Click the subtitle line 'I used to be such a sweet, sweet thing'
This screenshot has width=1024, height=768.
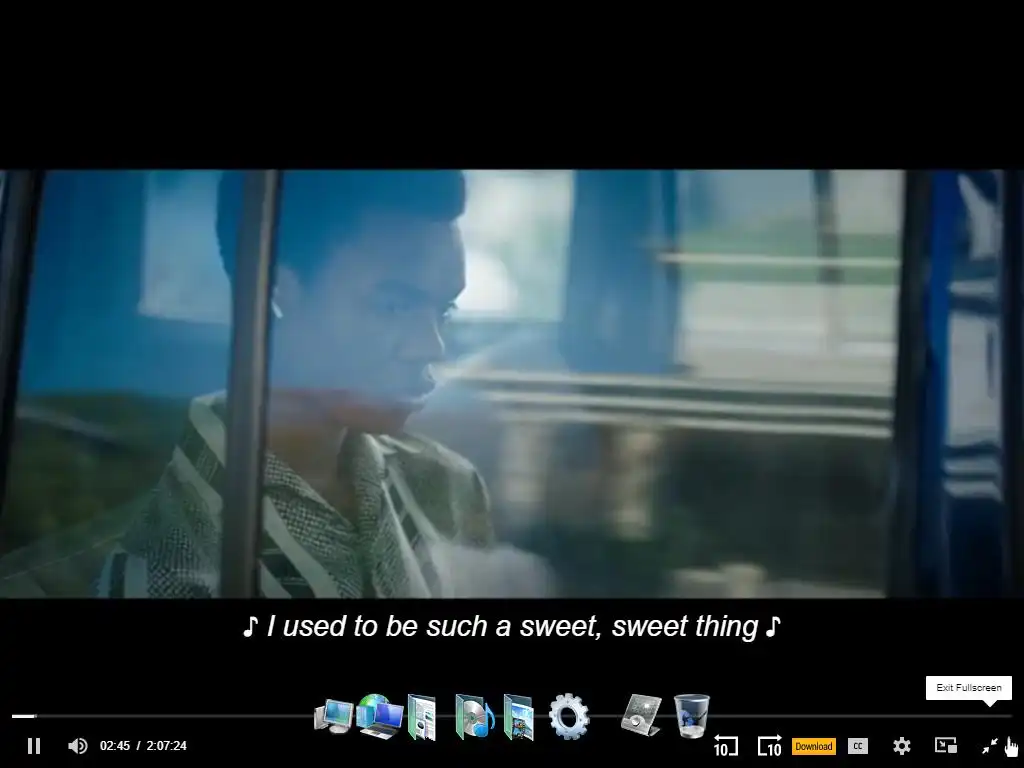512,626
